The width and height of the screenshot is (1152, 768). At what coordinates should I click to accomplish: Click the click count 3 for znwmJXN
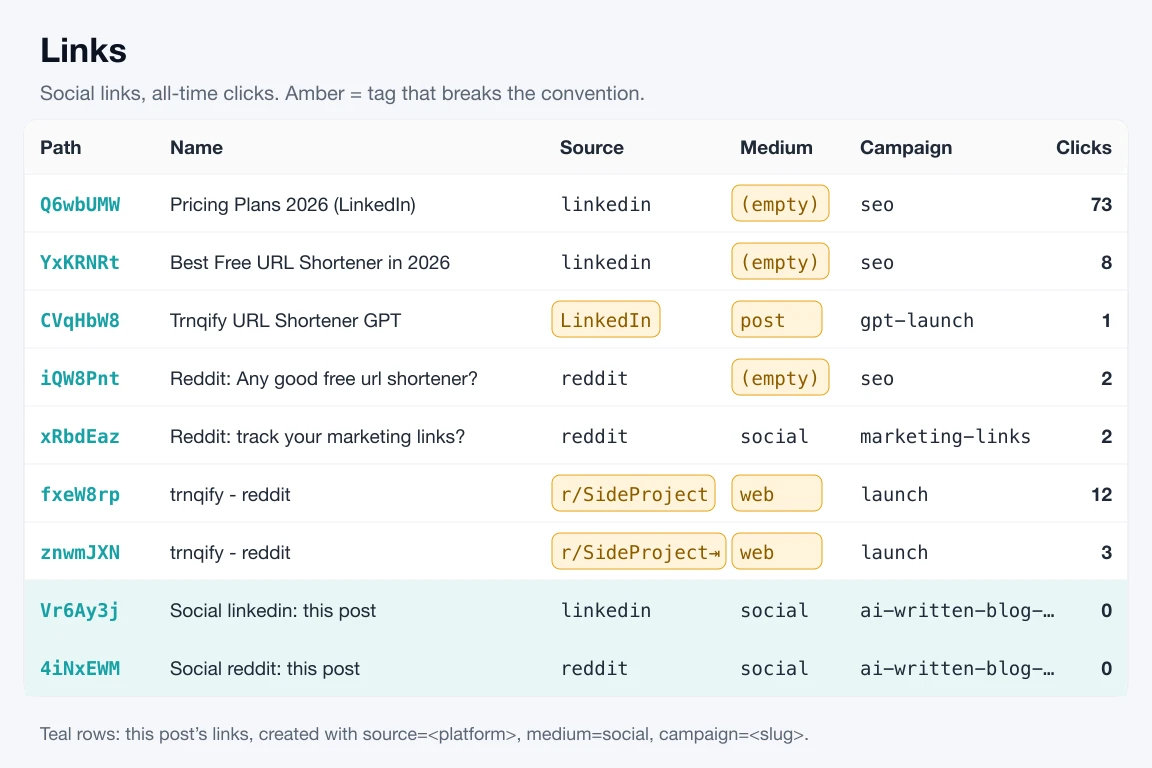coord(1106,553)
